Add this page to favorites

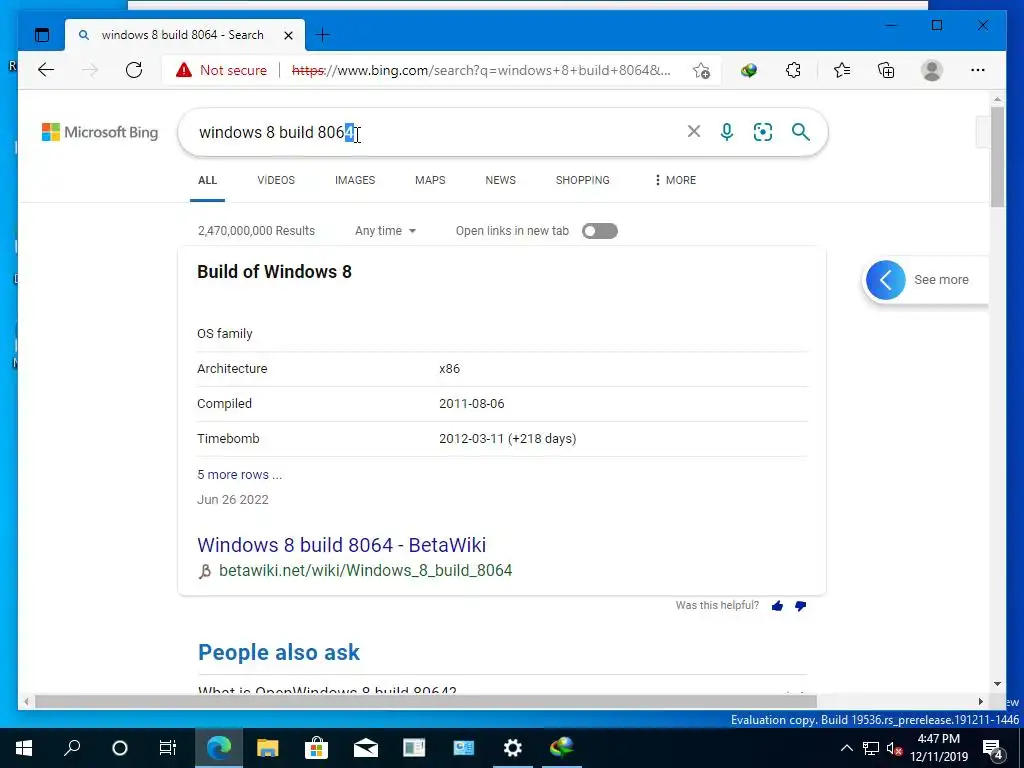(x=701, y=70)
